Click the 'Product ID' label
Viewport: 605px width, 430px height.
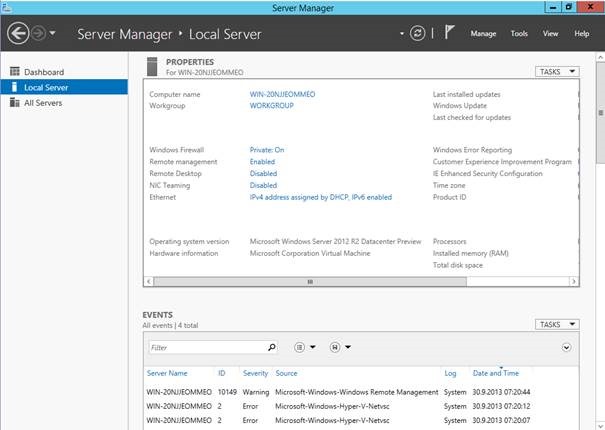(449, 197)
